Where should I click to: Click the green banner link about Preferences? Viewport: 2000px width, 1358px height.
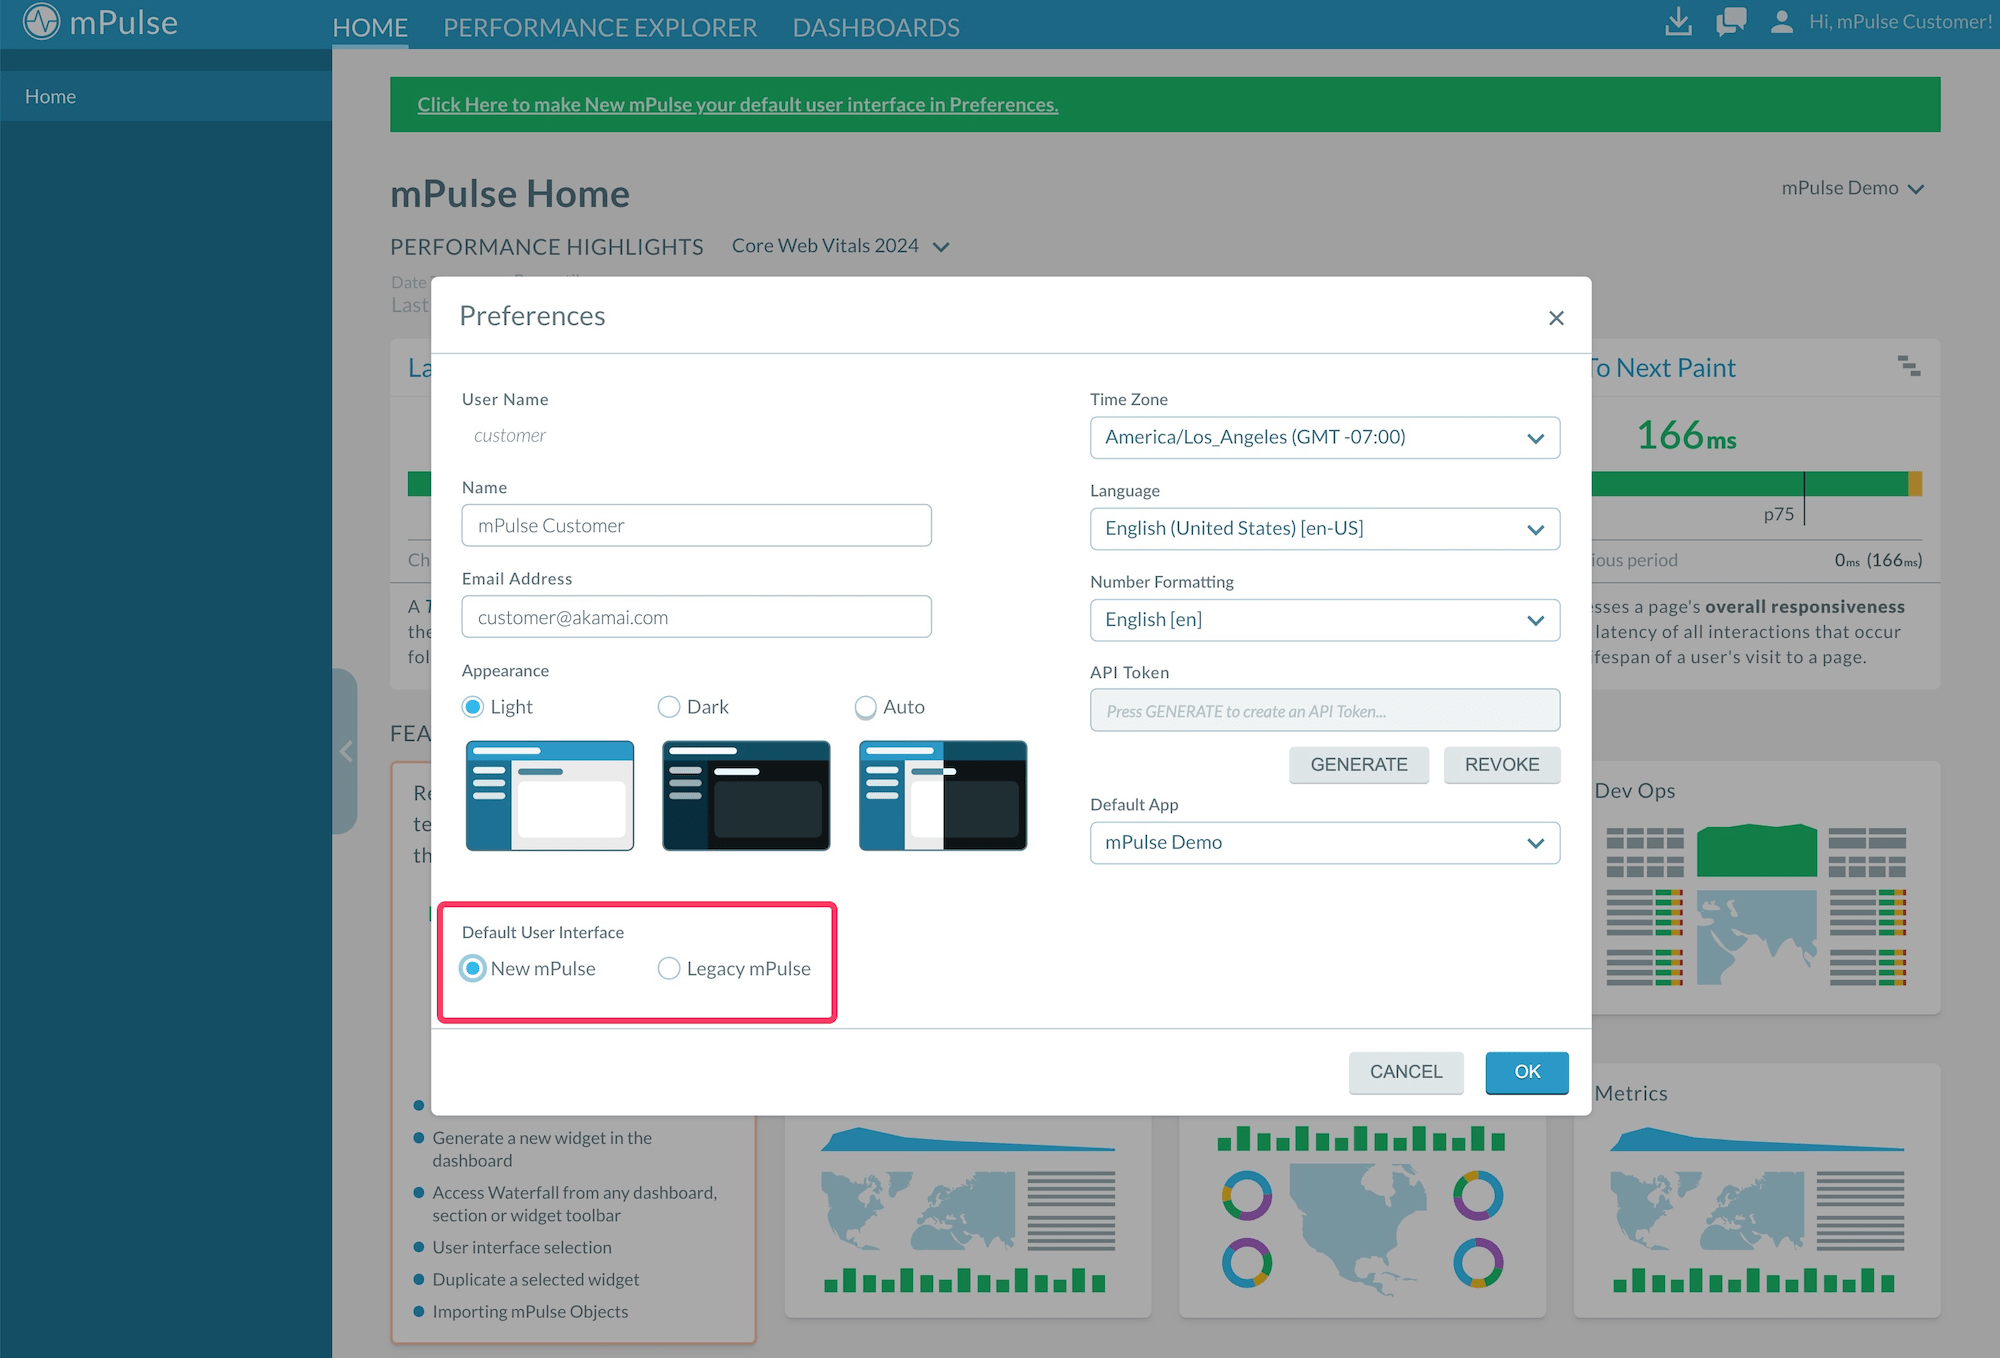[737, 104]
